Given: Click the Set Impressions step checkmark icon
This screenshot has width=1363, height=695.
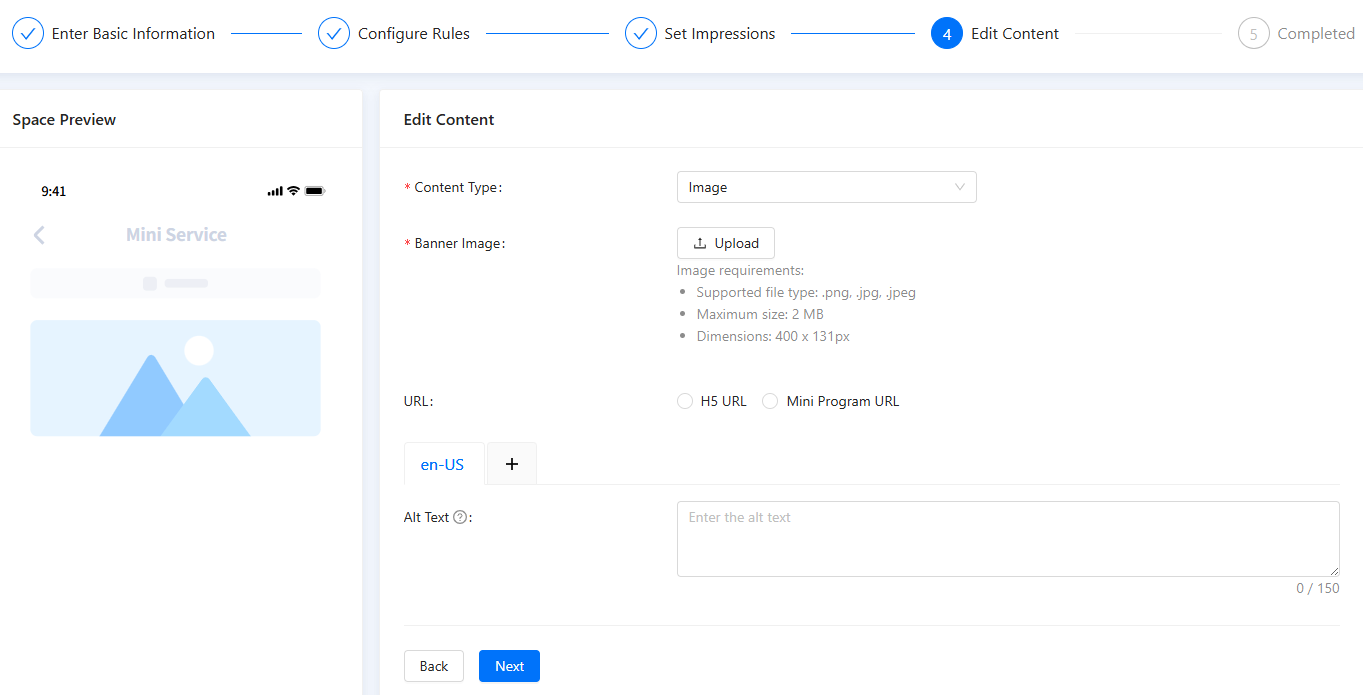Looking at the screenshot, I should pos(641,33).
